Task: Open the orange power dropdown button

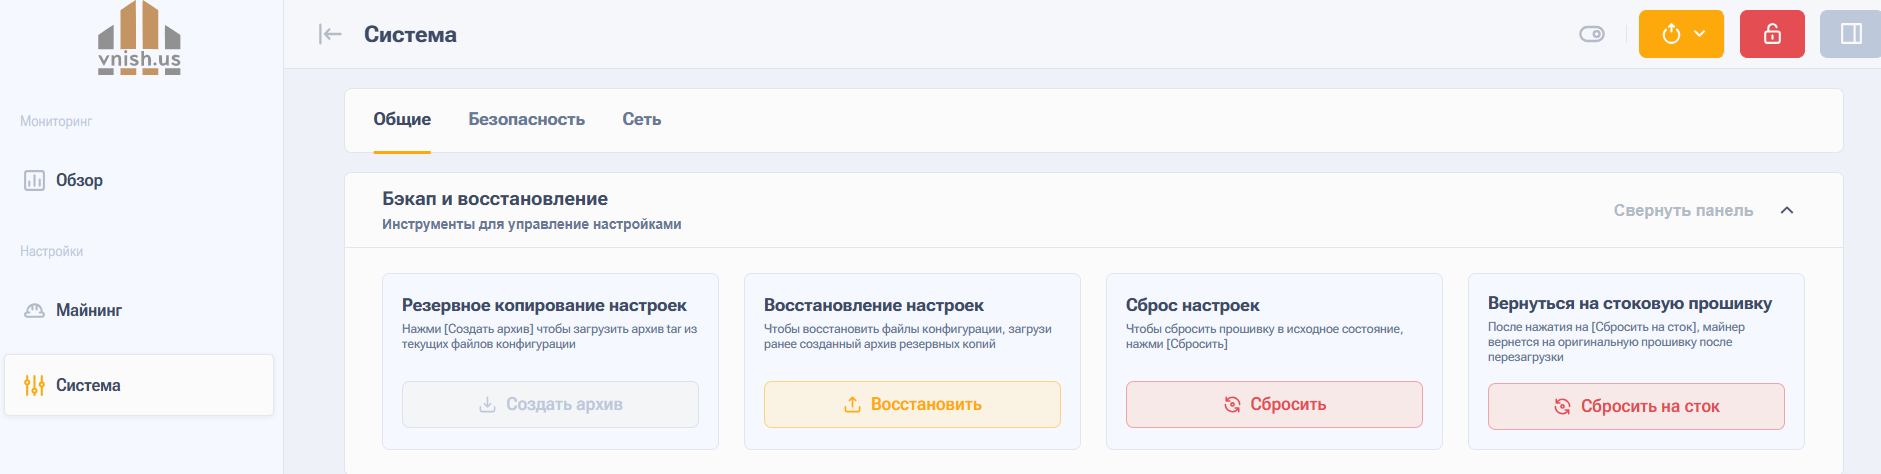Action: tap(1681, 34)
